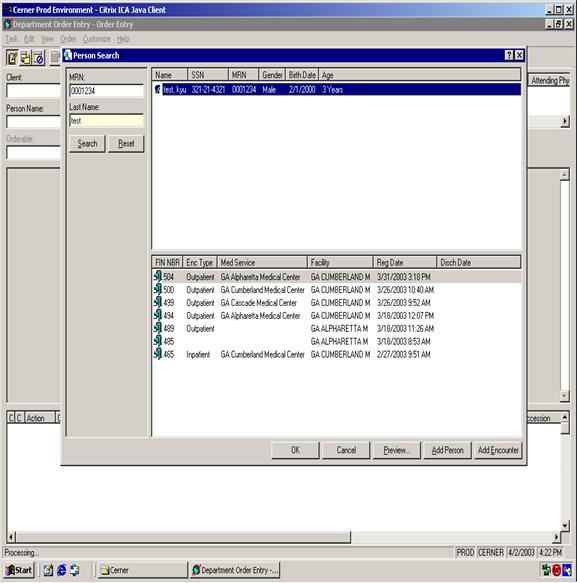Click the Enc Type column header
Image resolution: width=577 pixels, height=583 pixels.
200,262
